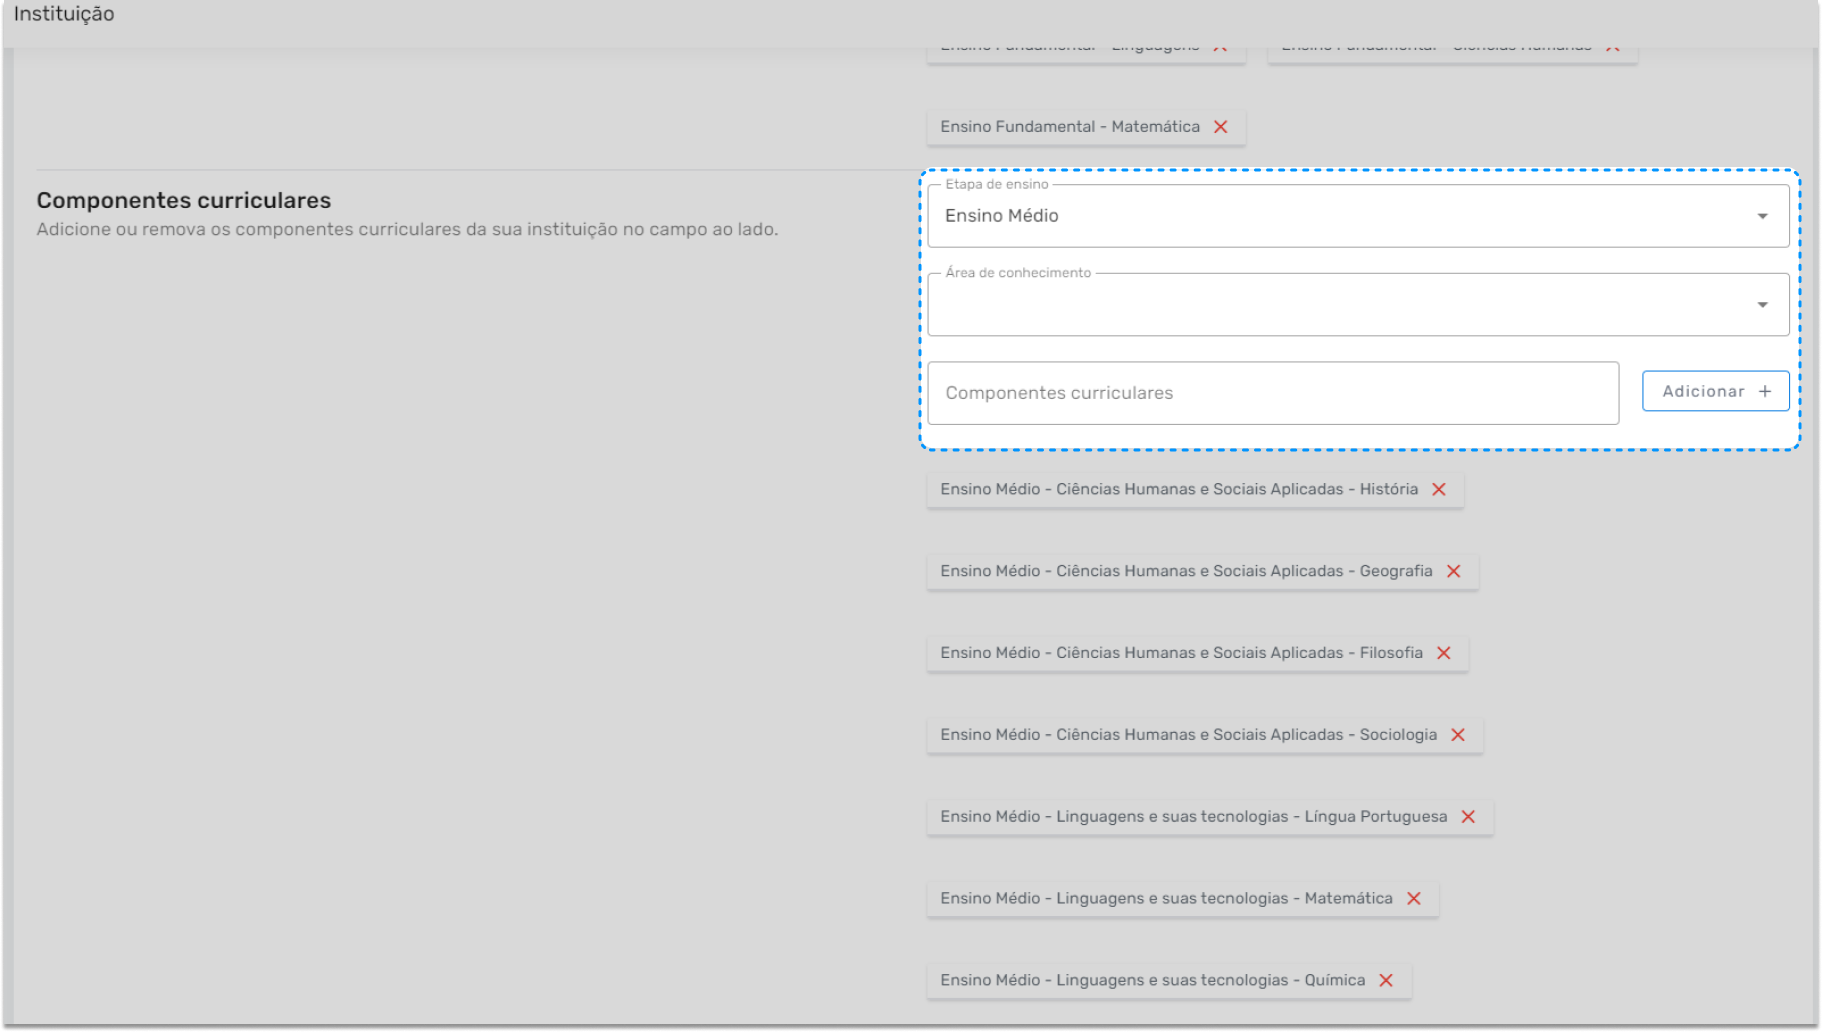The width and height of the screenshot is (1822, 1032).
Task: Focus the Componentes curriculares text field
Action: tap(1273, 393)
